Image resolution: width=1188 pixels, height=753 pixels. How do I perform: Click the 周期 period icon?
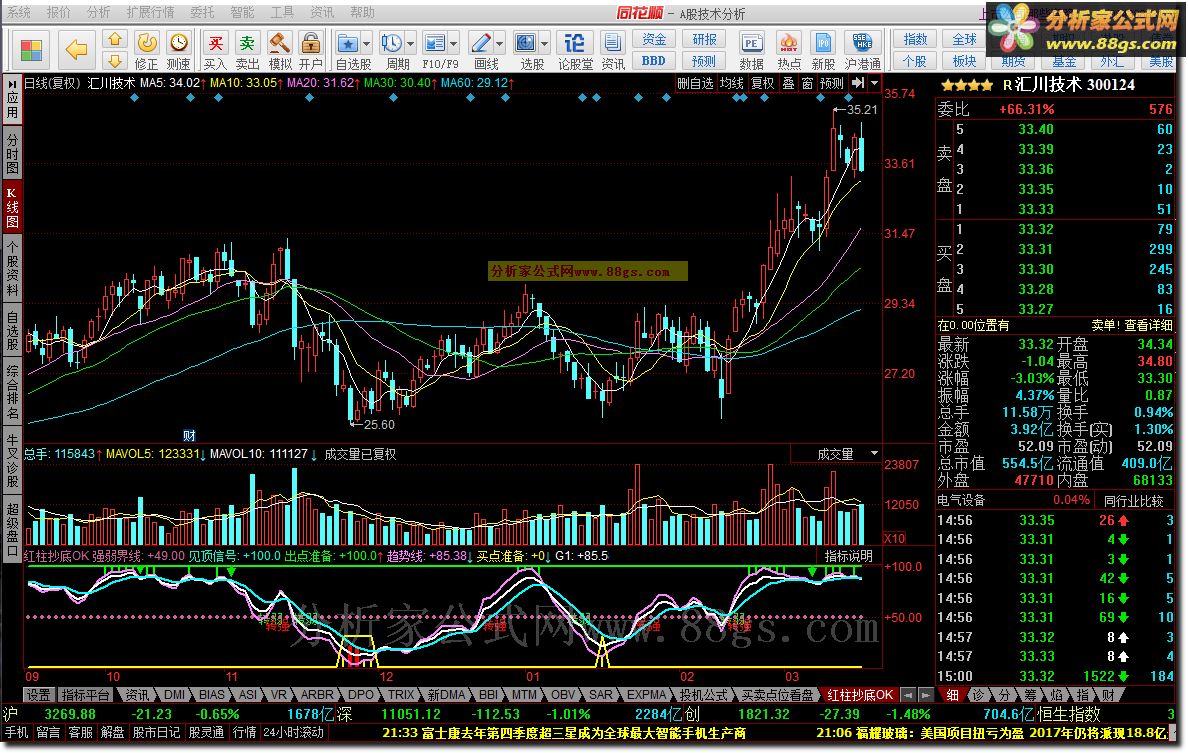point(391,43)
